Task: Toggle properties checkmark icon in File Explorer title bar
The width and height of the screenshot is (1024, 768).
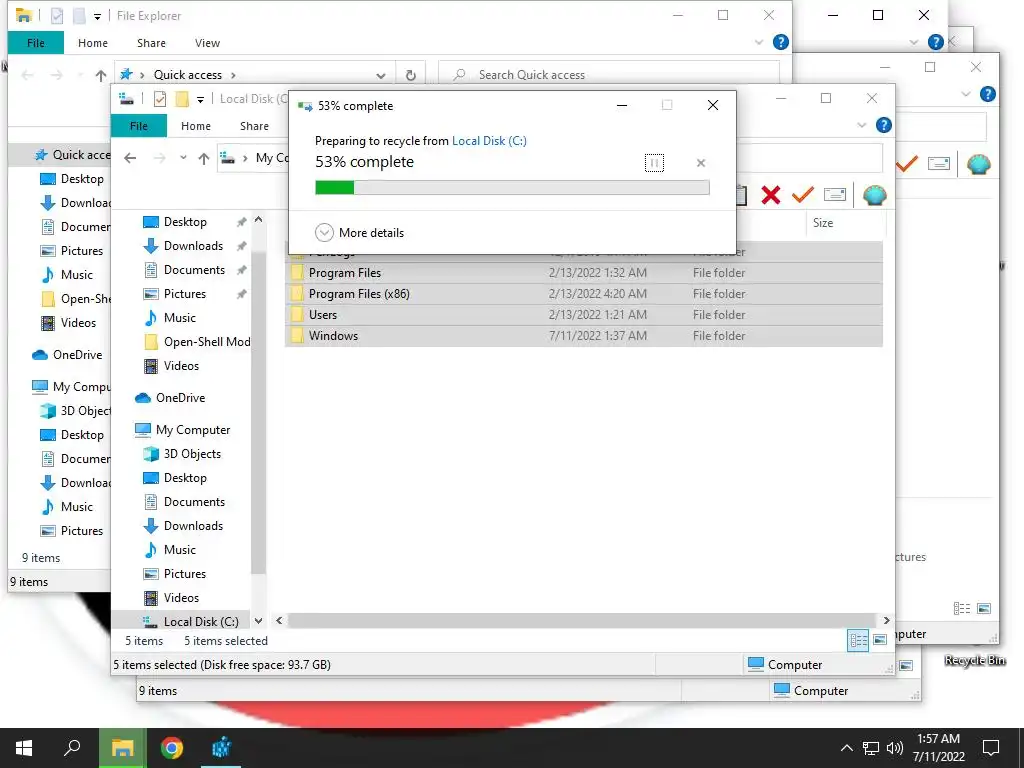Action: pos(57,16)
